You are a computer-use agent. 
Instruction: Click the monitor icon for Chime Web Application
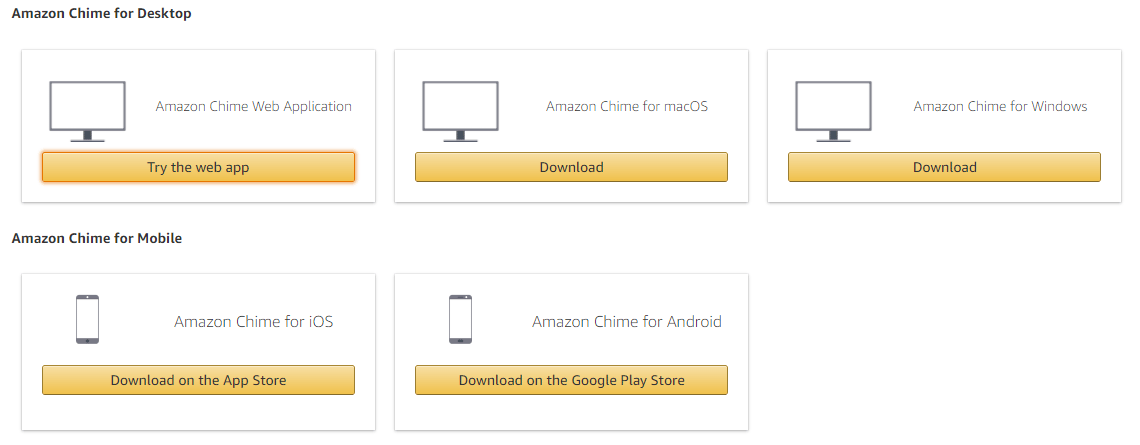(x=87, y=111)
